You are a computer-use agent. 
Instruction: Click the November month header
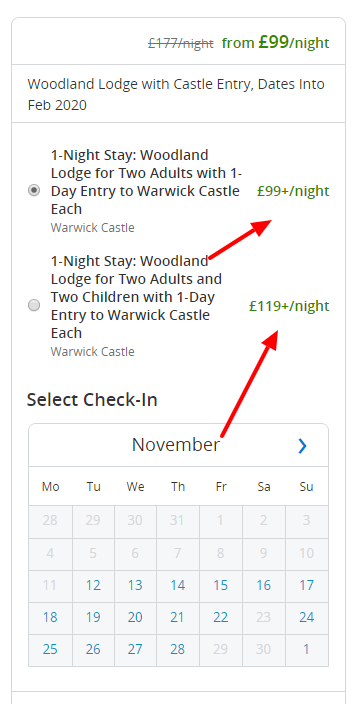(x=176, y=445)
